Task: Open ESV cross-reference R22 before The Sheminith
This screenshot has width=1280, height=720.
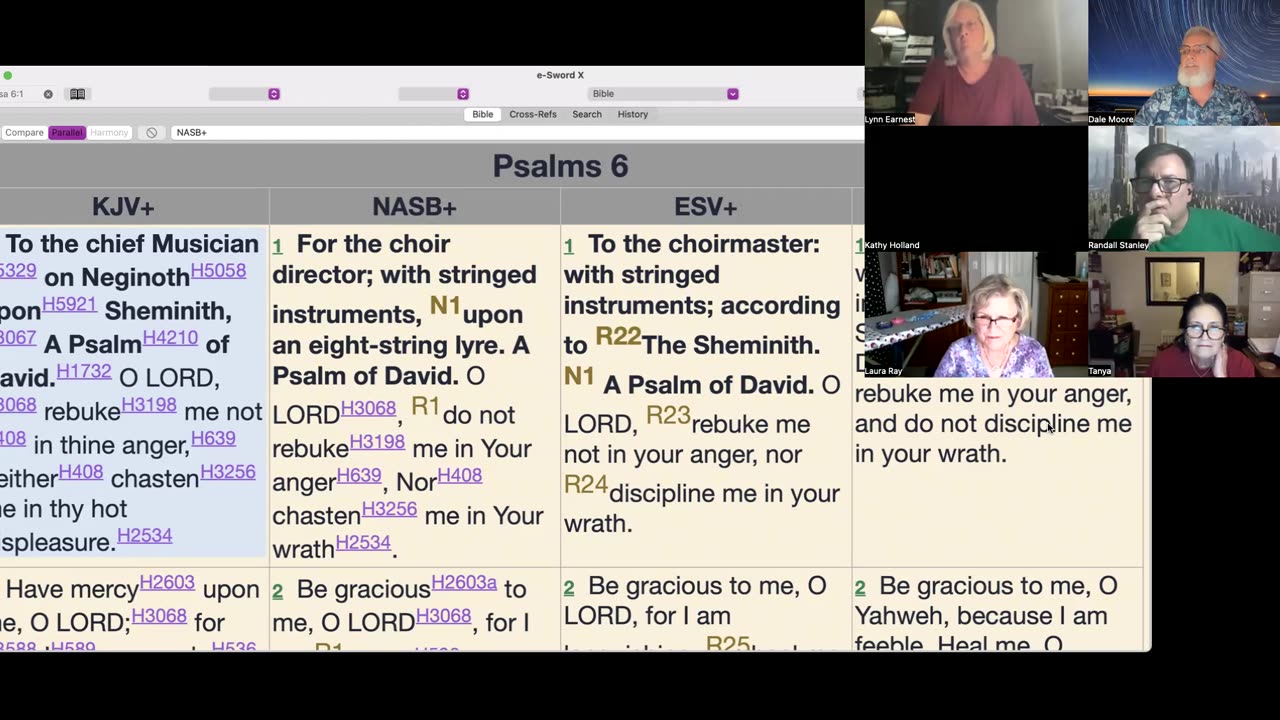Action: tap(618, 337)
